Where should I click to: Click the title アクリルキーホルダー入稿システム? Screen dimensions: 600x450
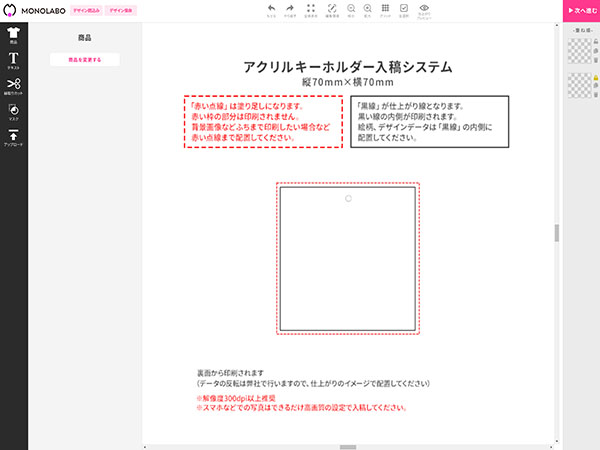coord(348,67)
